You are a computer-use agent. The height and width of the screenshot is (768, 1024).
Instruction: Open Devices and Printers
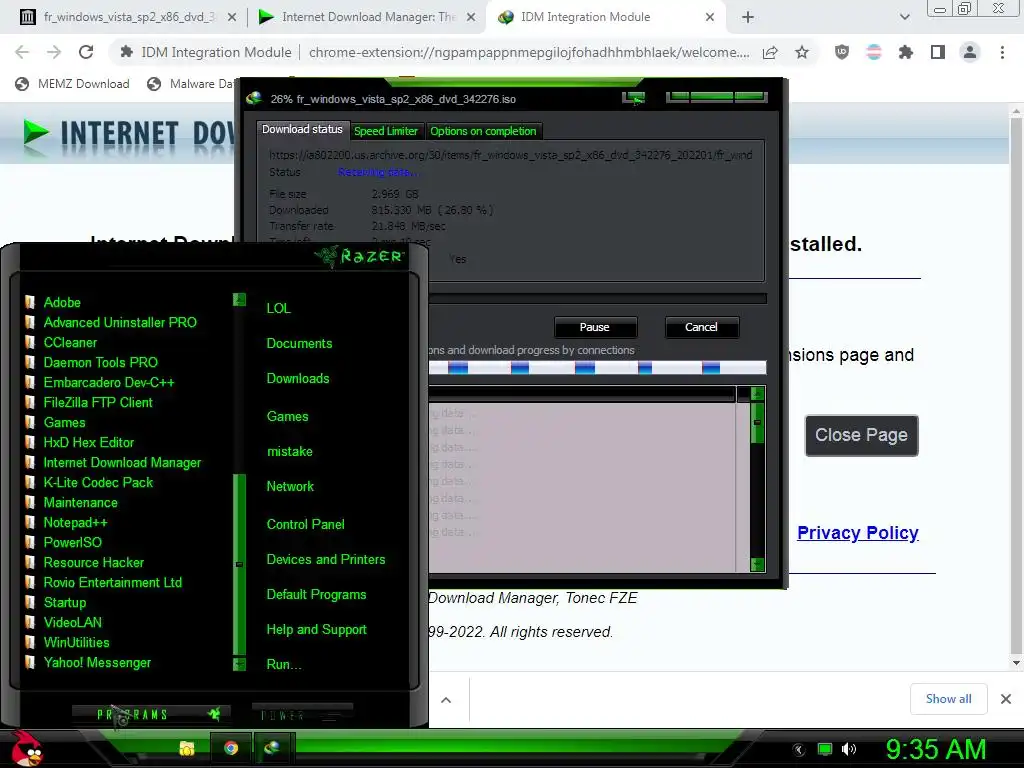pyautogui.click(x=326, y=560)
